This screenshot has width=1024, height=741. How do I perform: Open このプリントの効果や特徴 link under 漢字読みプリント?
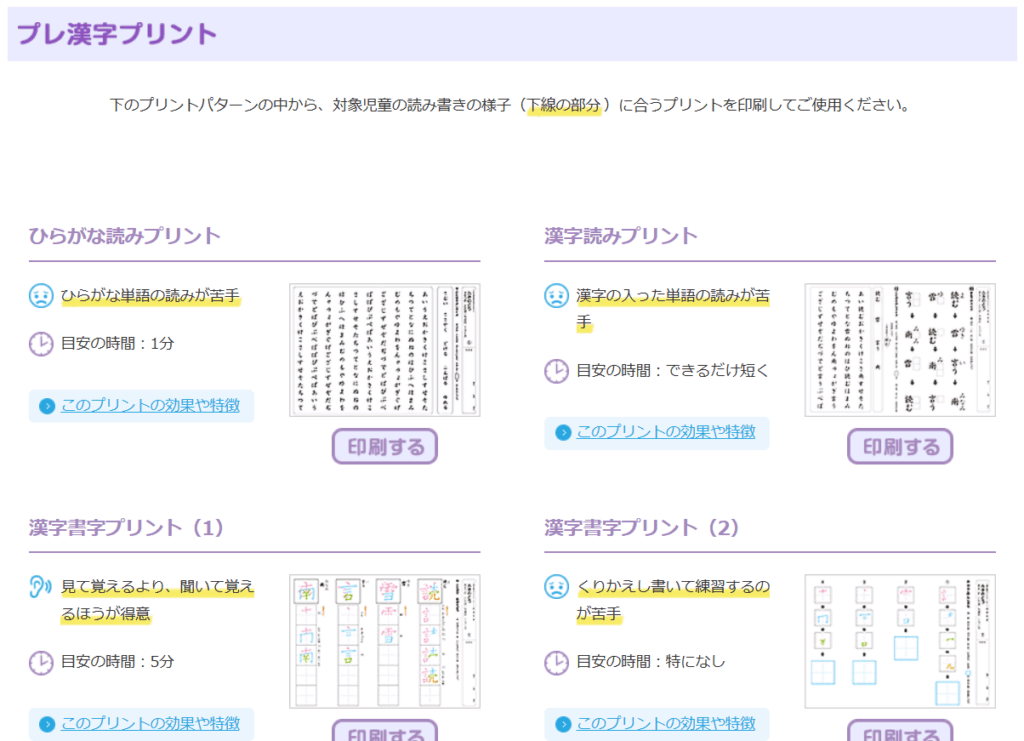pyautogui.click(x=665, y=433)
